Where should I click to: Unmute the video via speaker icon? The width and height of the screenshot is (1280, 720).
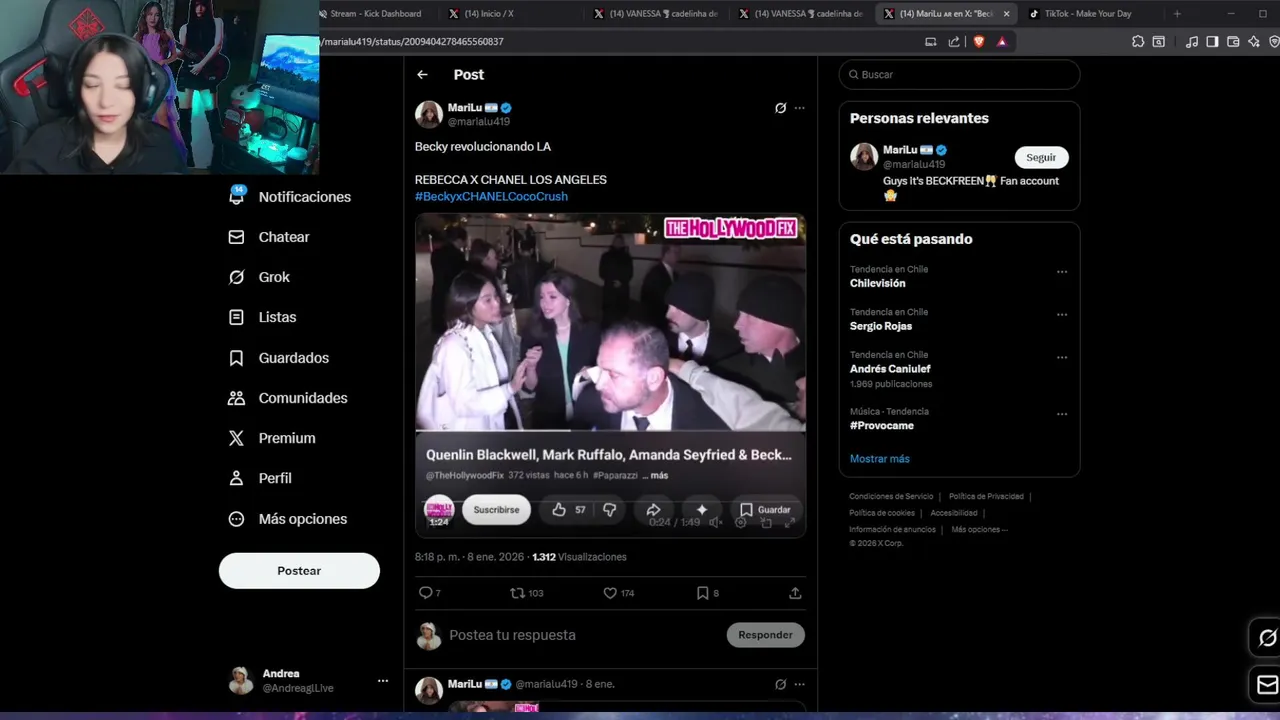coord(715,522)
